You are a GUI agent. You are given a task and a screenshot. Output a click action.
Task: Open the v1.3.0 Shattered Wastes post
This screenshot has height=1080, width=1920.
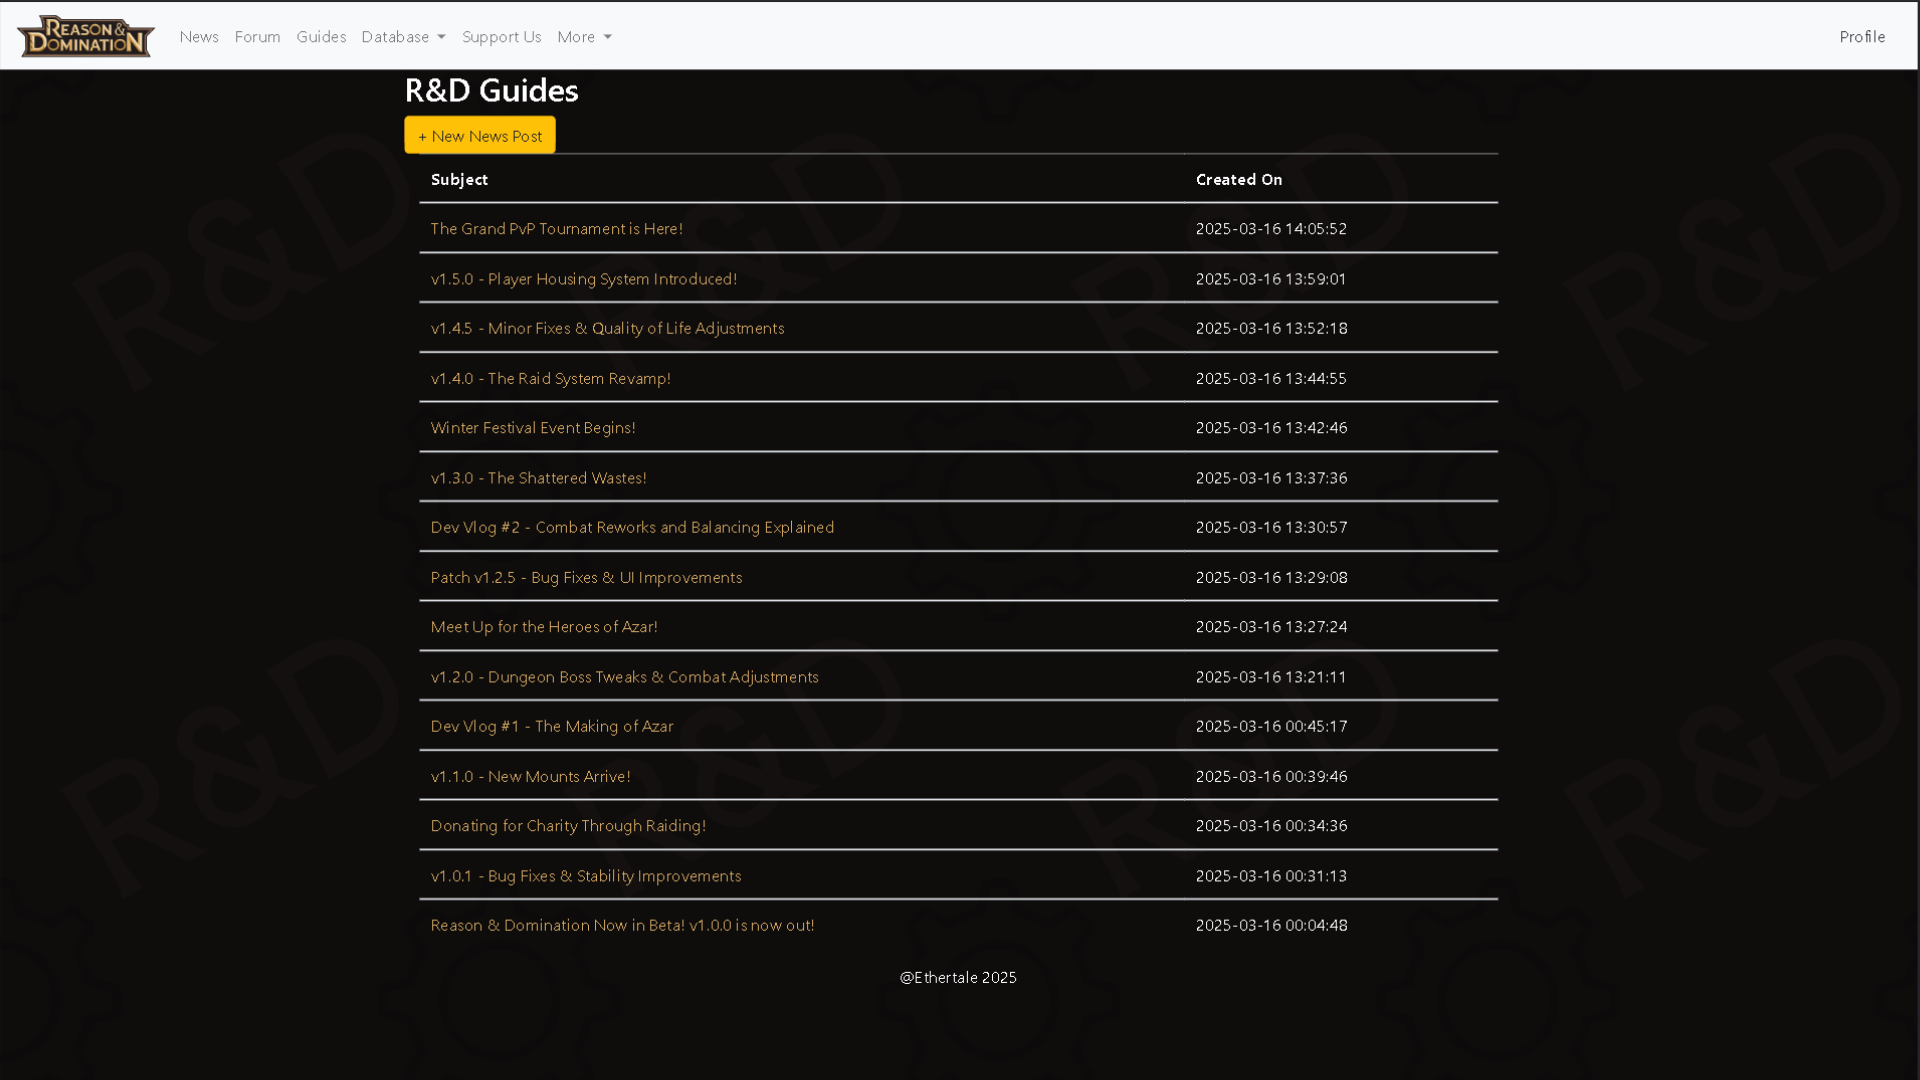click(x=538, y=477)
